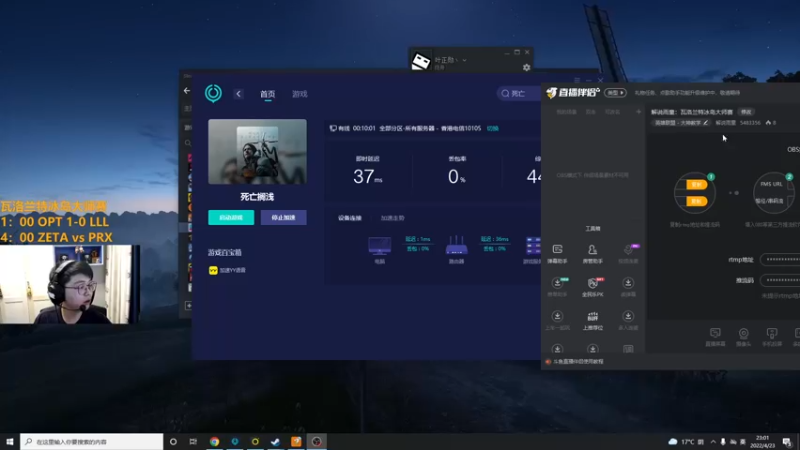The image size is (800, 450).
Task: Select the 设备连接 tab
Action: click(x=349, y=218)
